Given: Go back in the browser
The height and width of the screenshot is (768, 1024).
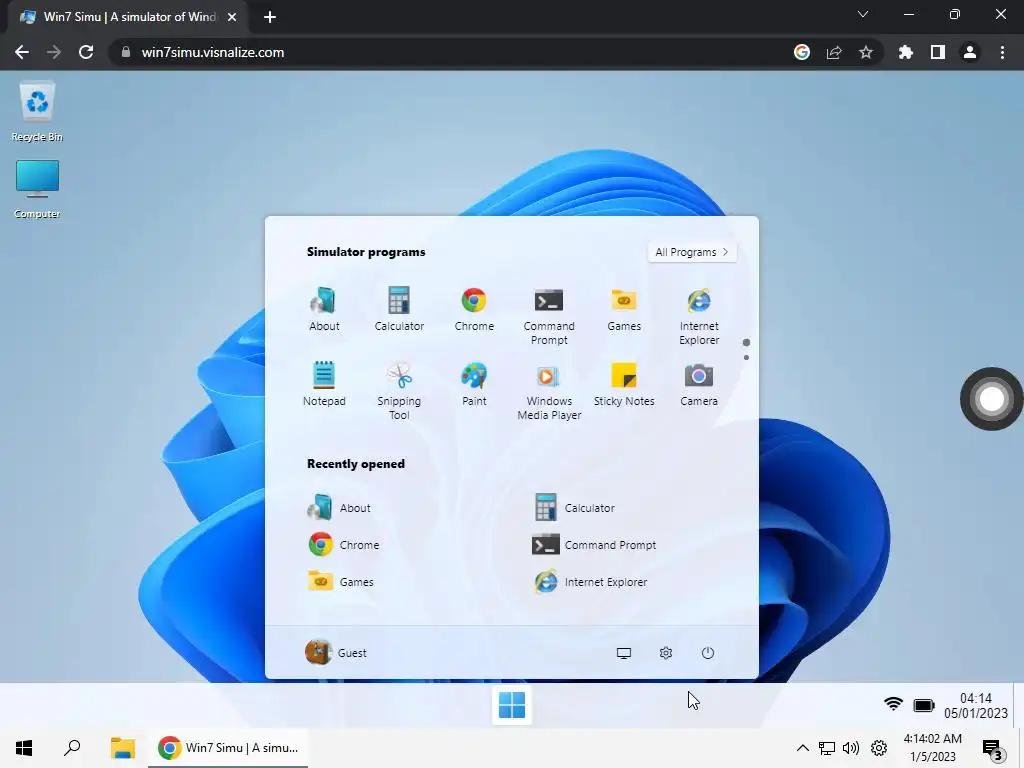Looking at the screenshot, I should (22, 52).
